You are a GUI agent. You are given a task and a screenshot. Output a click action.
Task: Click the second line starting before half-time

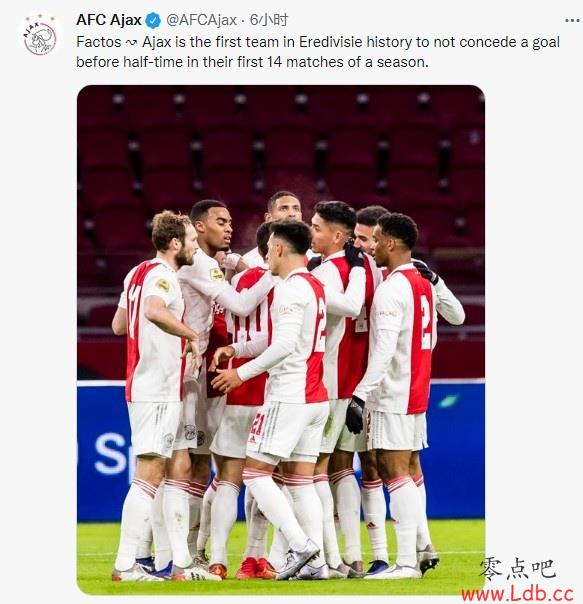(252, 62)
